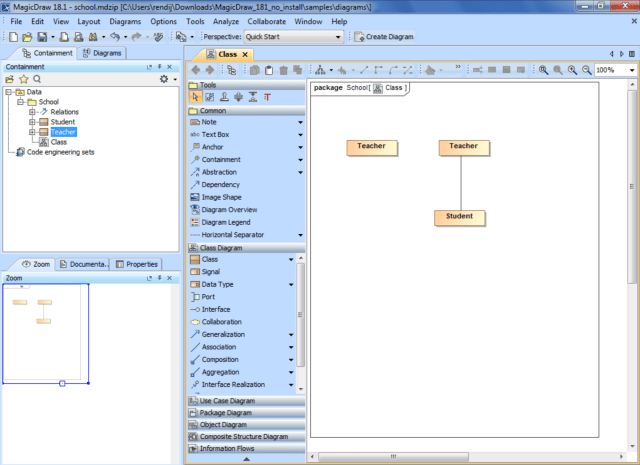The height and width of the screenshot is (465, 640).
Task: Click the magnifier search icon in the Containment panel
Action: [x=37, y=79]
